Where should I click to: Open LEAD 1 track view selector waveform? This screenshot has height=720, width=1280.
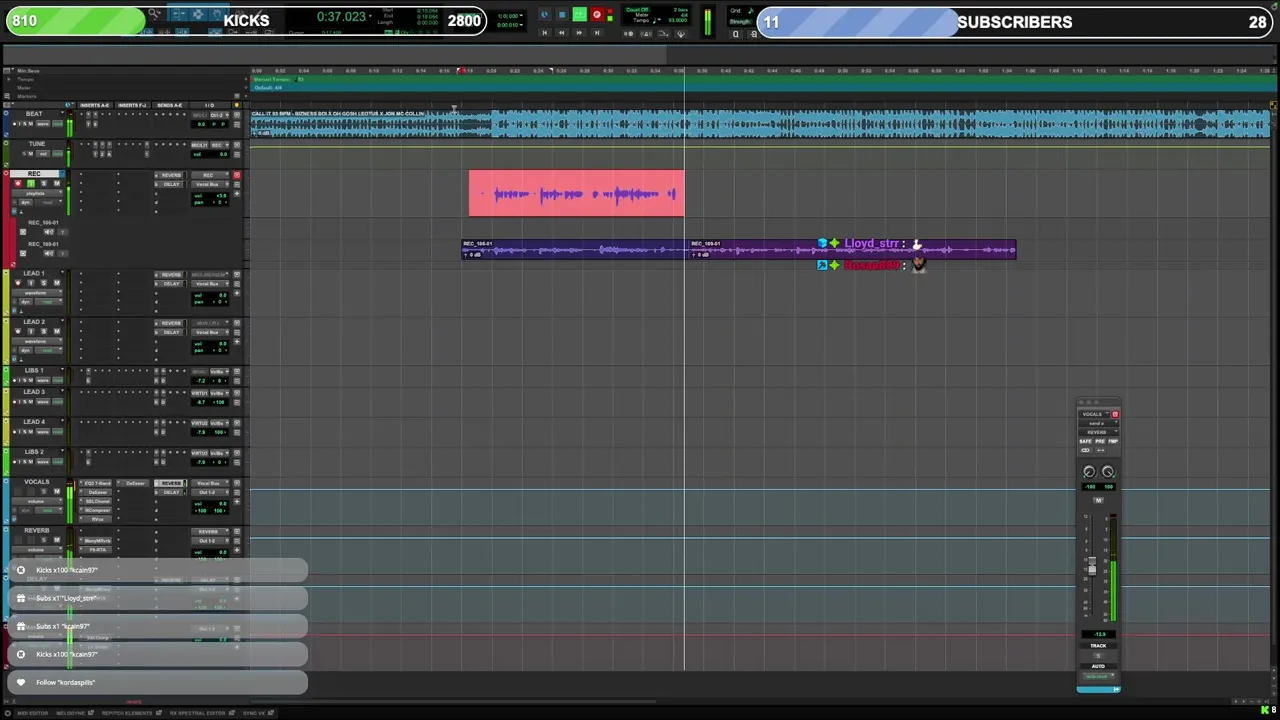tap(36, 292)
